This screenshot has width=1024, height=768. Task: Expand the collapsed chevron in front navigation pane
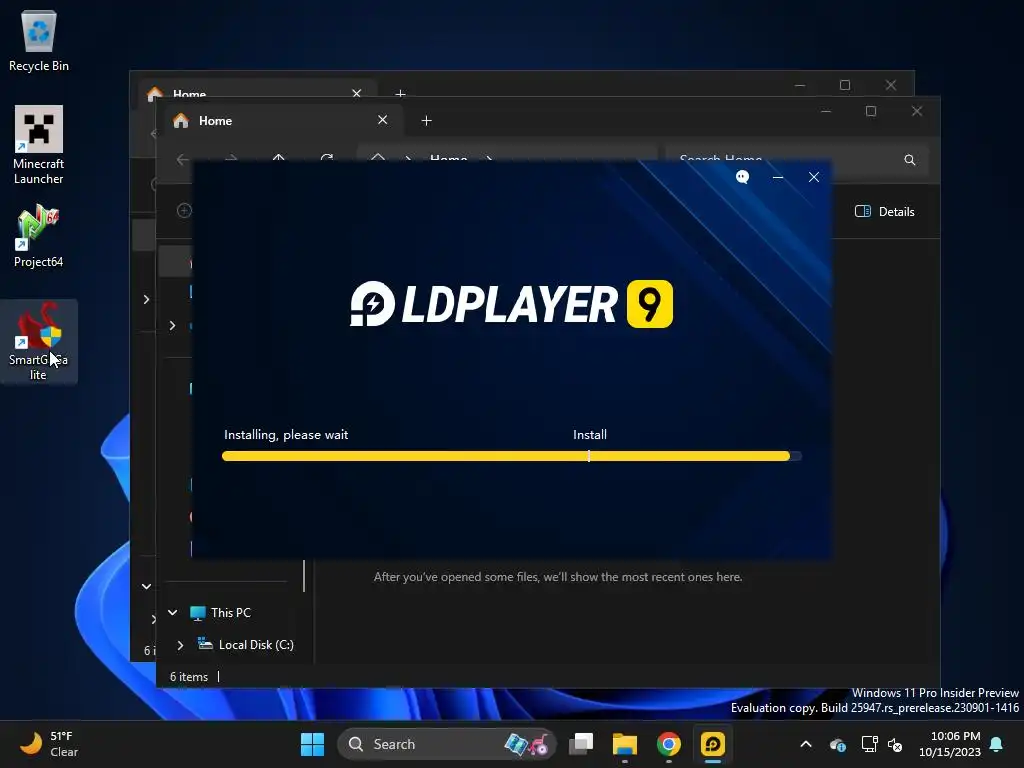172,325
